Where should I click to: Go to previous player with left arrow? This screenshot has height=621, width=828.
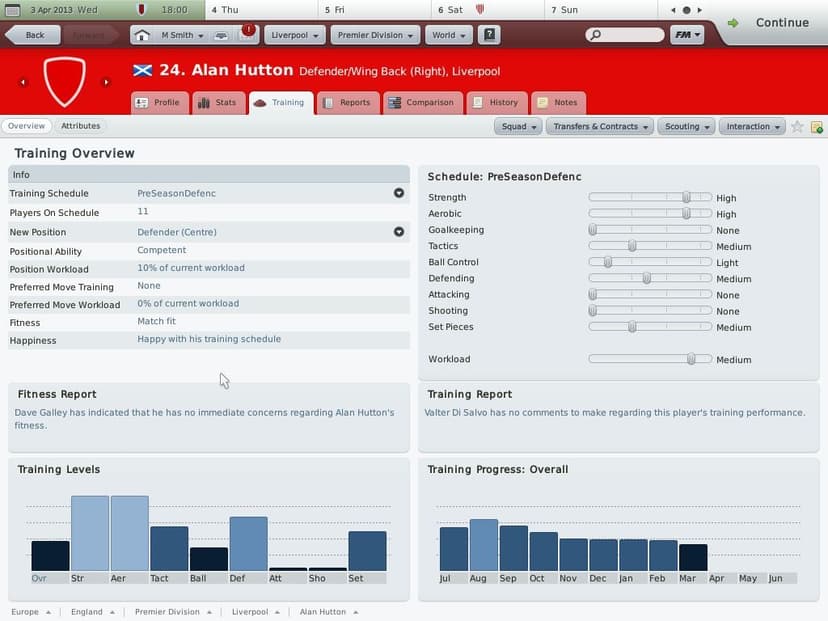(23, 82)
